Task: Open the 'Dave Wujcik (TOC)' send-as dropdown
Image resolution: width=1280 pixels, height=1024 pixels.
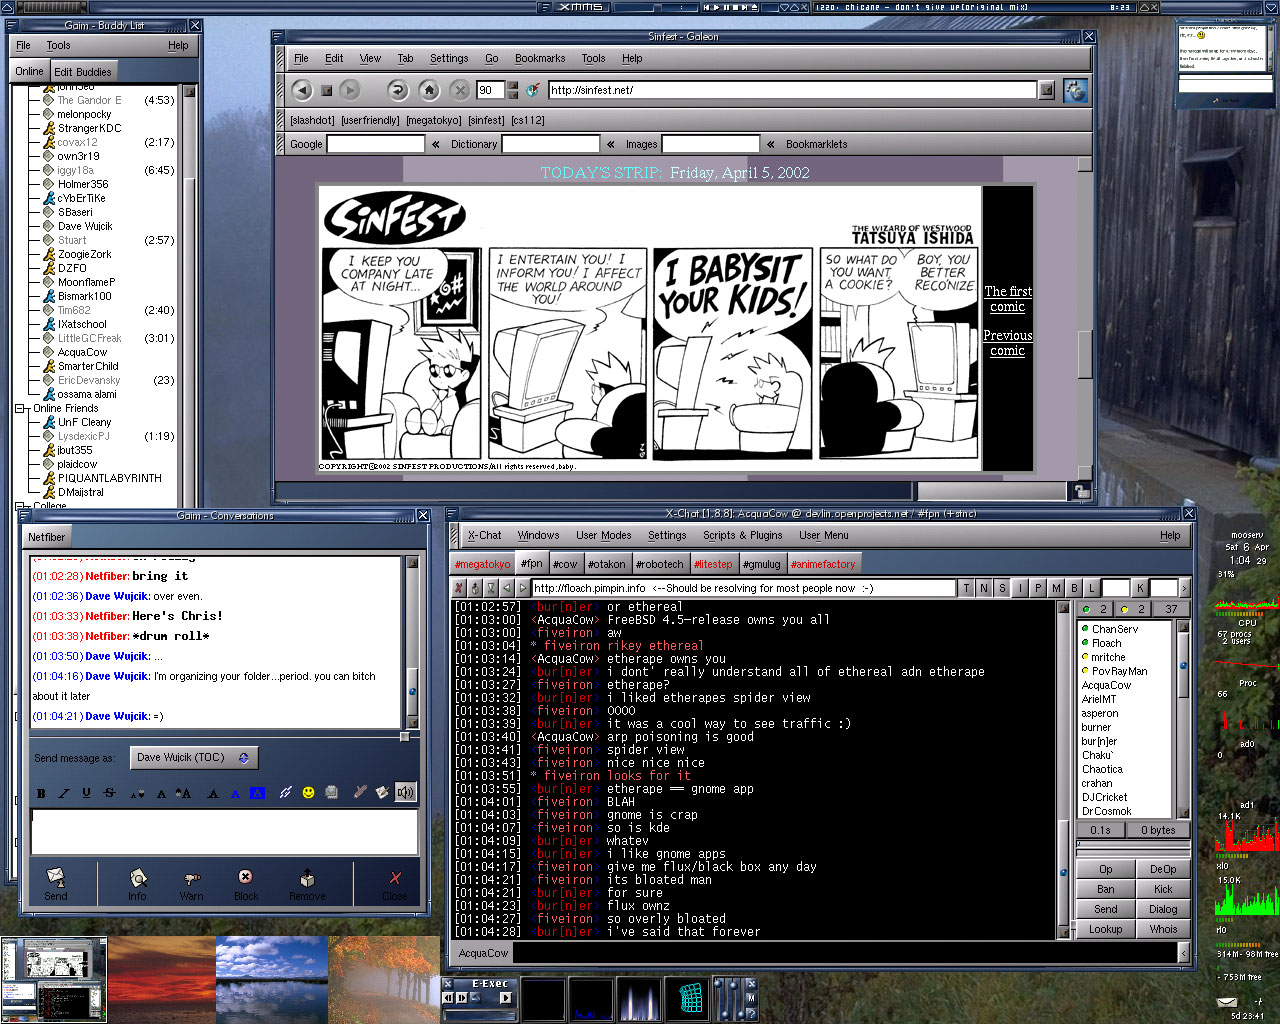Action: click(x=194, y=758)
